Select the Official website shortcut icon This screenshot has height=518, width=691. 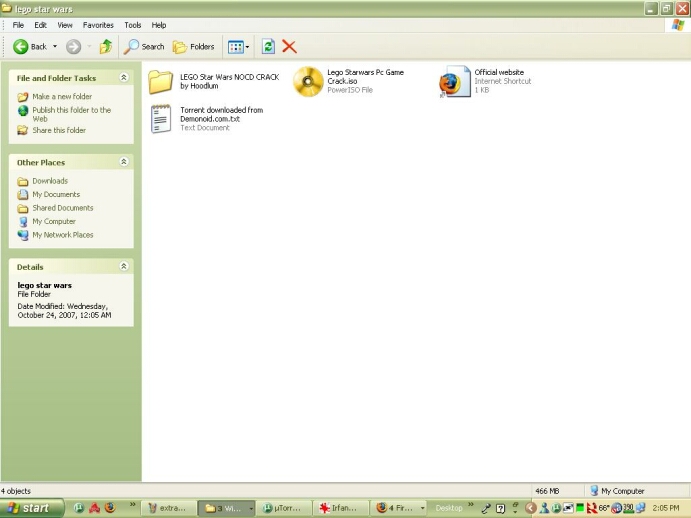454,81
